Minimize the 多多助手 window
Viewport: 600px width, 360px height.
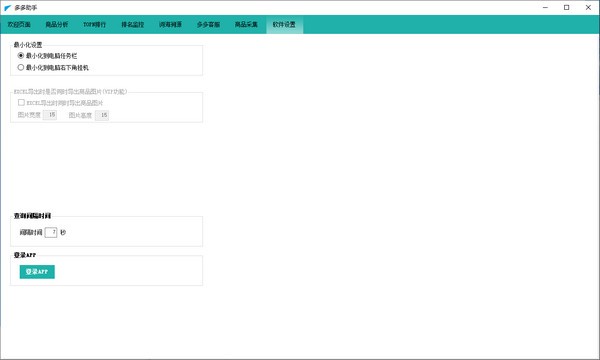coord(545,7)
